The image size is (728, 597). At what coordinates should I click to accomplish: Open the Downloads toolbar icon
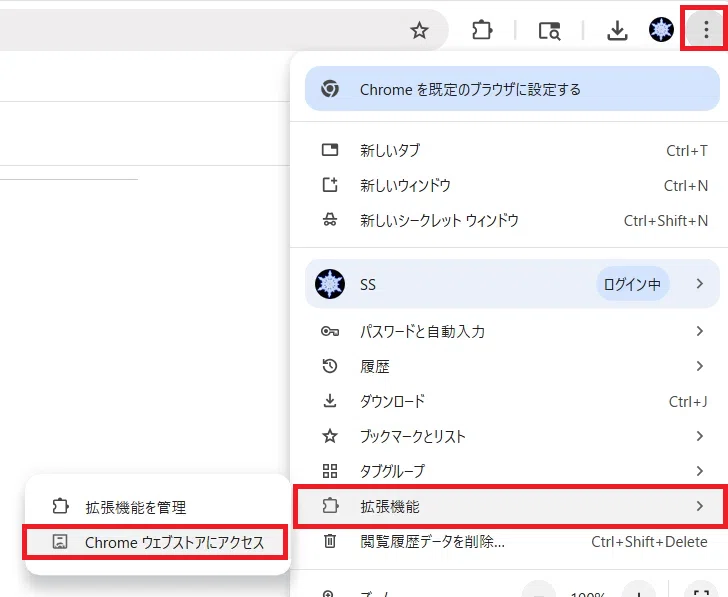pyautogui.click(x=617, y=31)
